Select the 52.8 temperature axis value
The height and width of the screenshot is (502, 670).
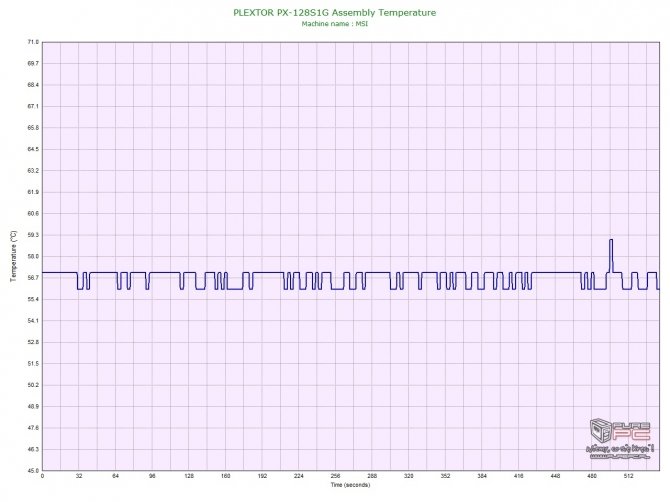pyautogui.click(x=33, y=342)
